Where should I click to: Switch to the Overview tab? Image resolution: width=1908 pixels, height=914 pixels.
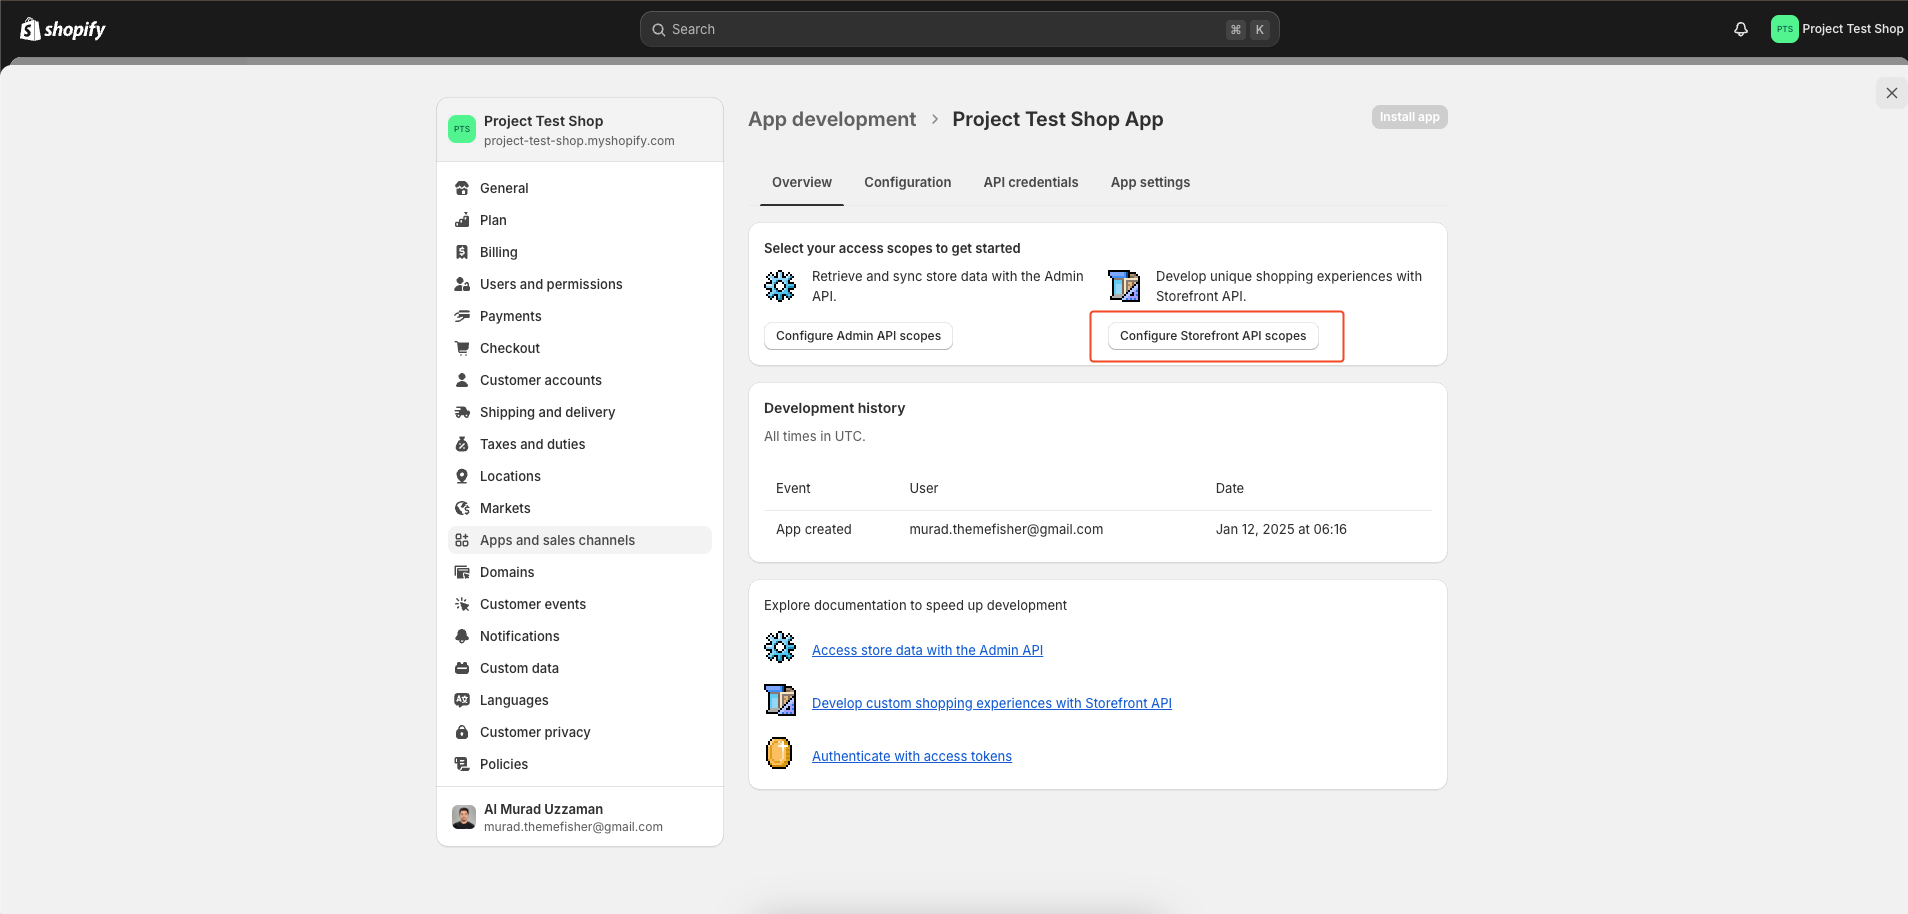click(x=802, y=182)
